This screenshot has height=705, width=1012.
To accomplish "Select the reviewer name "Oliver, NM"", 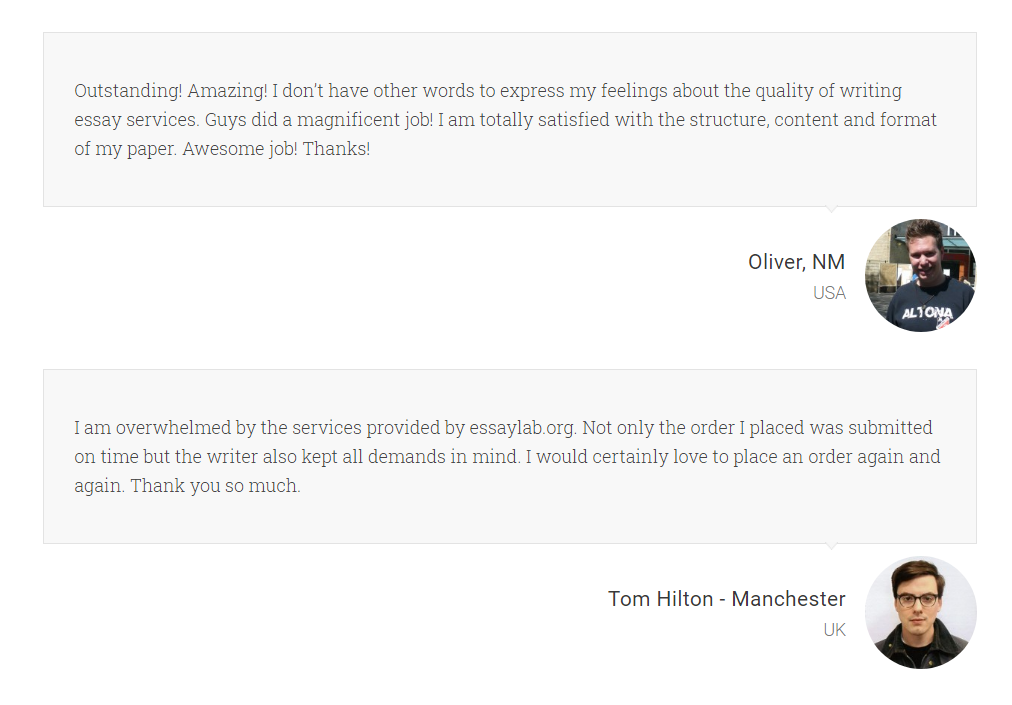I will tap(796, 262).
